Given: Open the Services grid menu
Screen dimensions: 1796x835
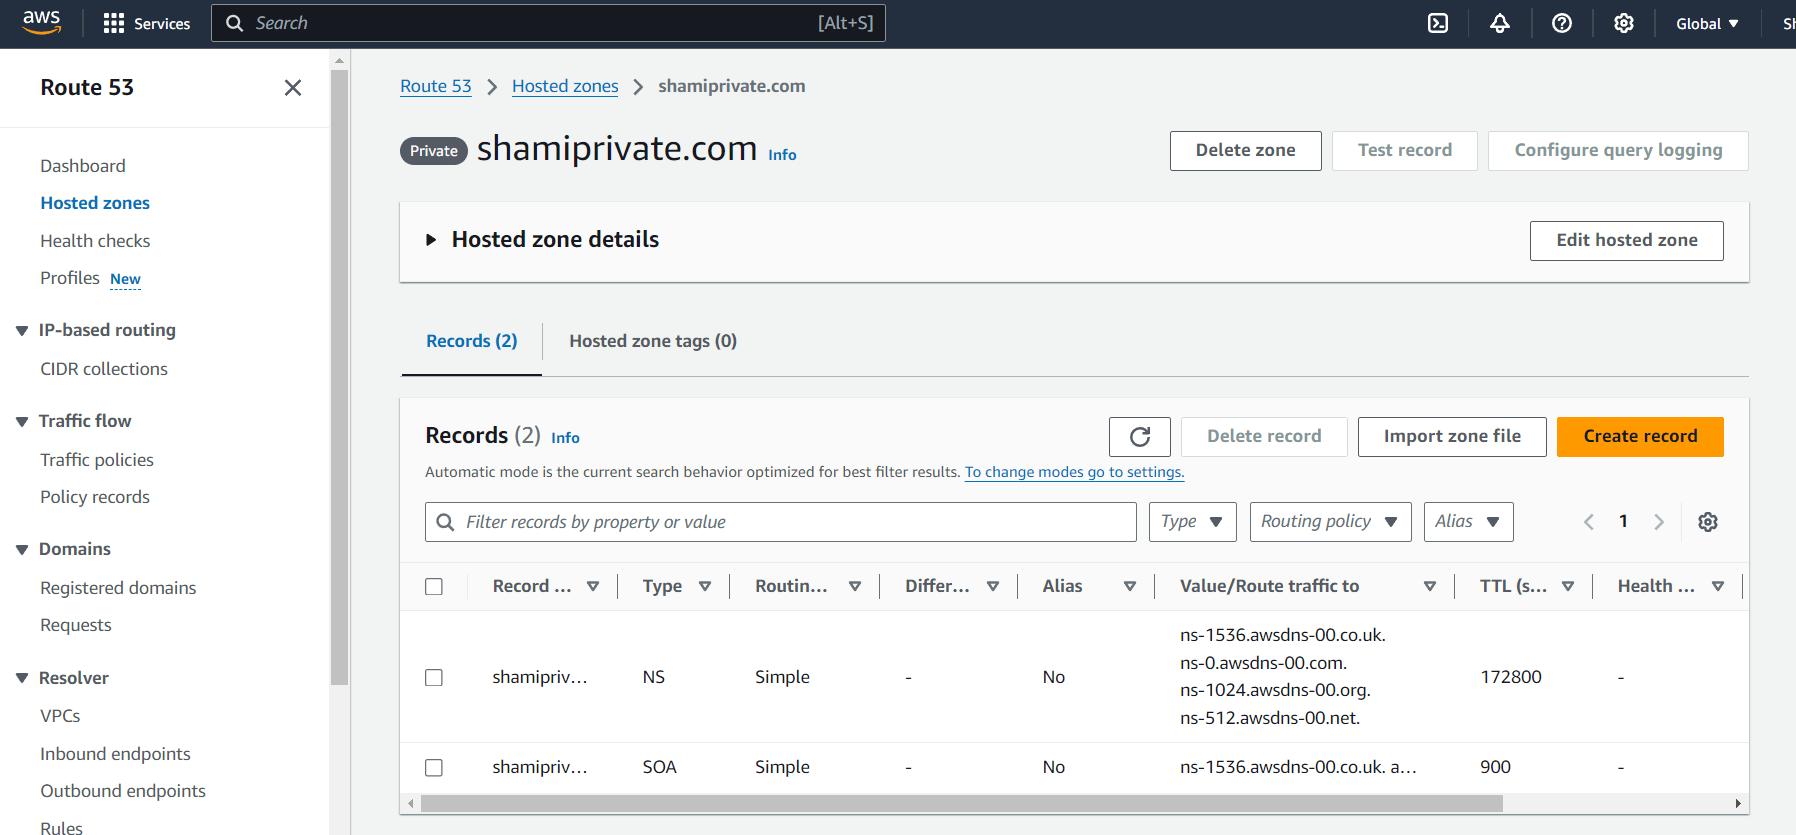Looking at the screenshot, I should (147, 23).
